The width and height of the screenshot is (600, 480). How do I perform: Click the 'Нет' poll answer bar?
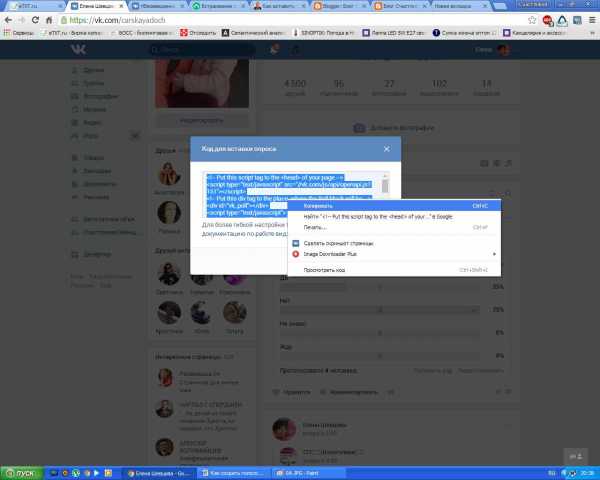pyautogui.click(x=380, y=310)
